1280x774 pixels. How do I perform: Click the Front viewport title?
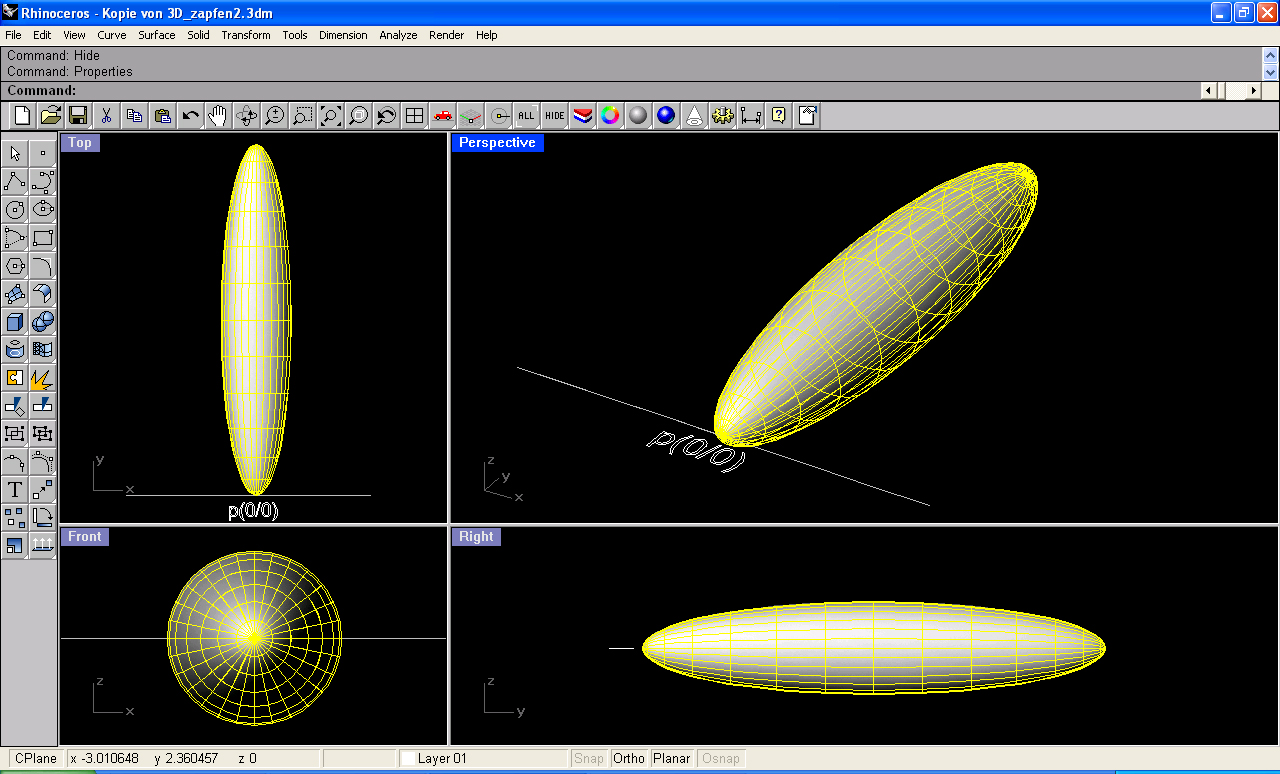[85, 537]
